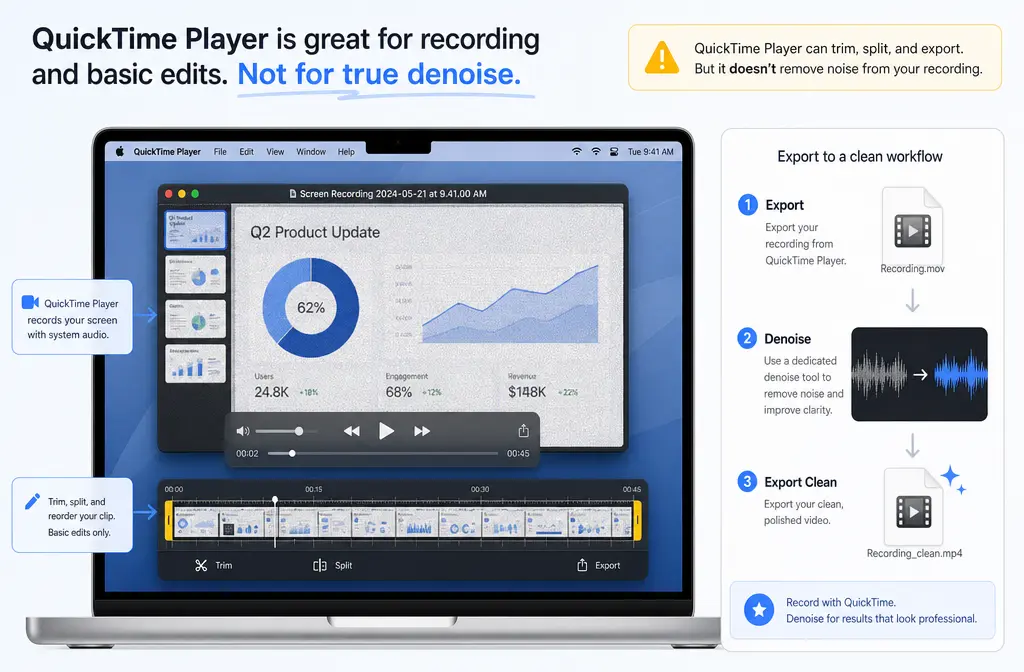Viewport: 1024px width, 672px height.
Task: Click the Not for true denoise headline
Action: point(379,74)
